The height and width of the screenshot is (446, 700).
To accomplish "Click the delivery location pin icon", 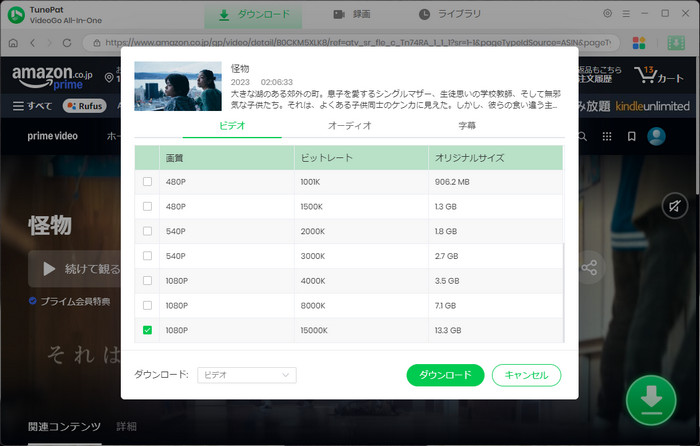I will (109, 78).
